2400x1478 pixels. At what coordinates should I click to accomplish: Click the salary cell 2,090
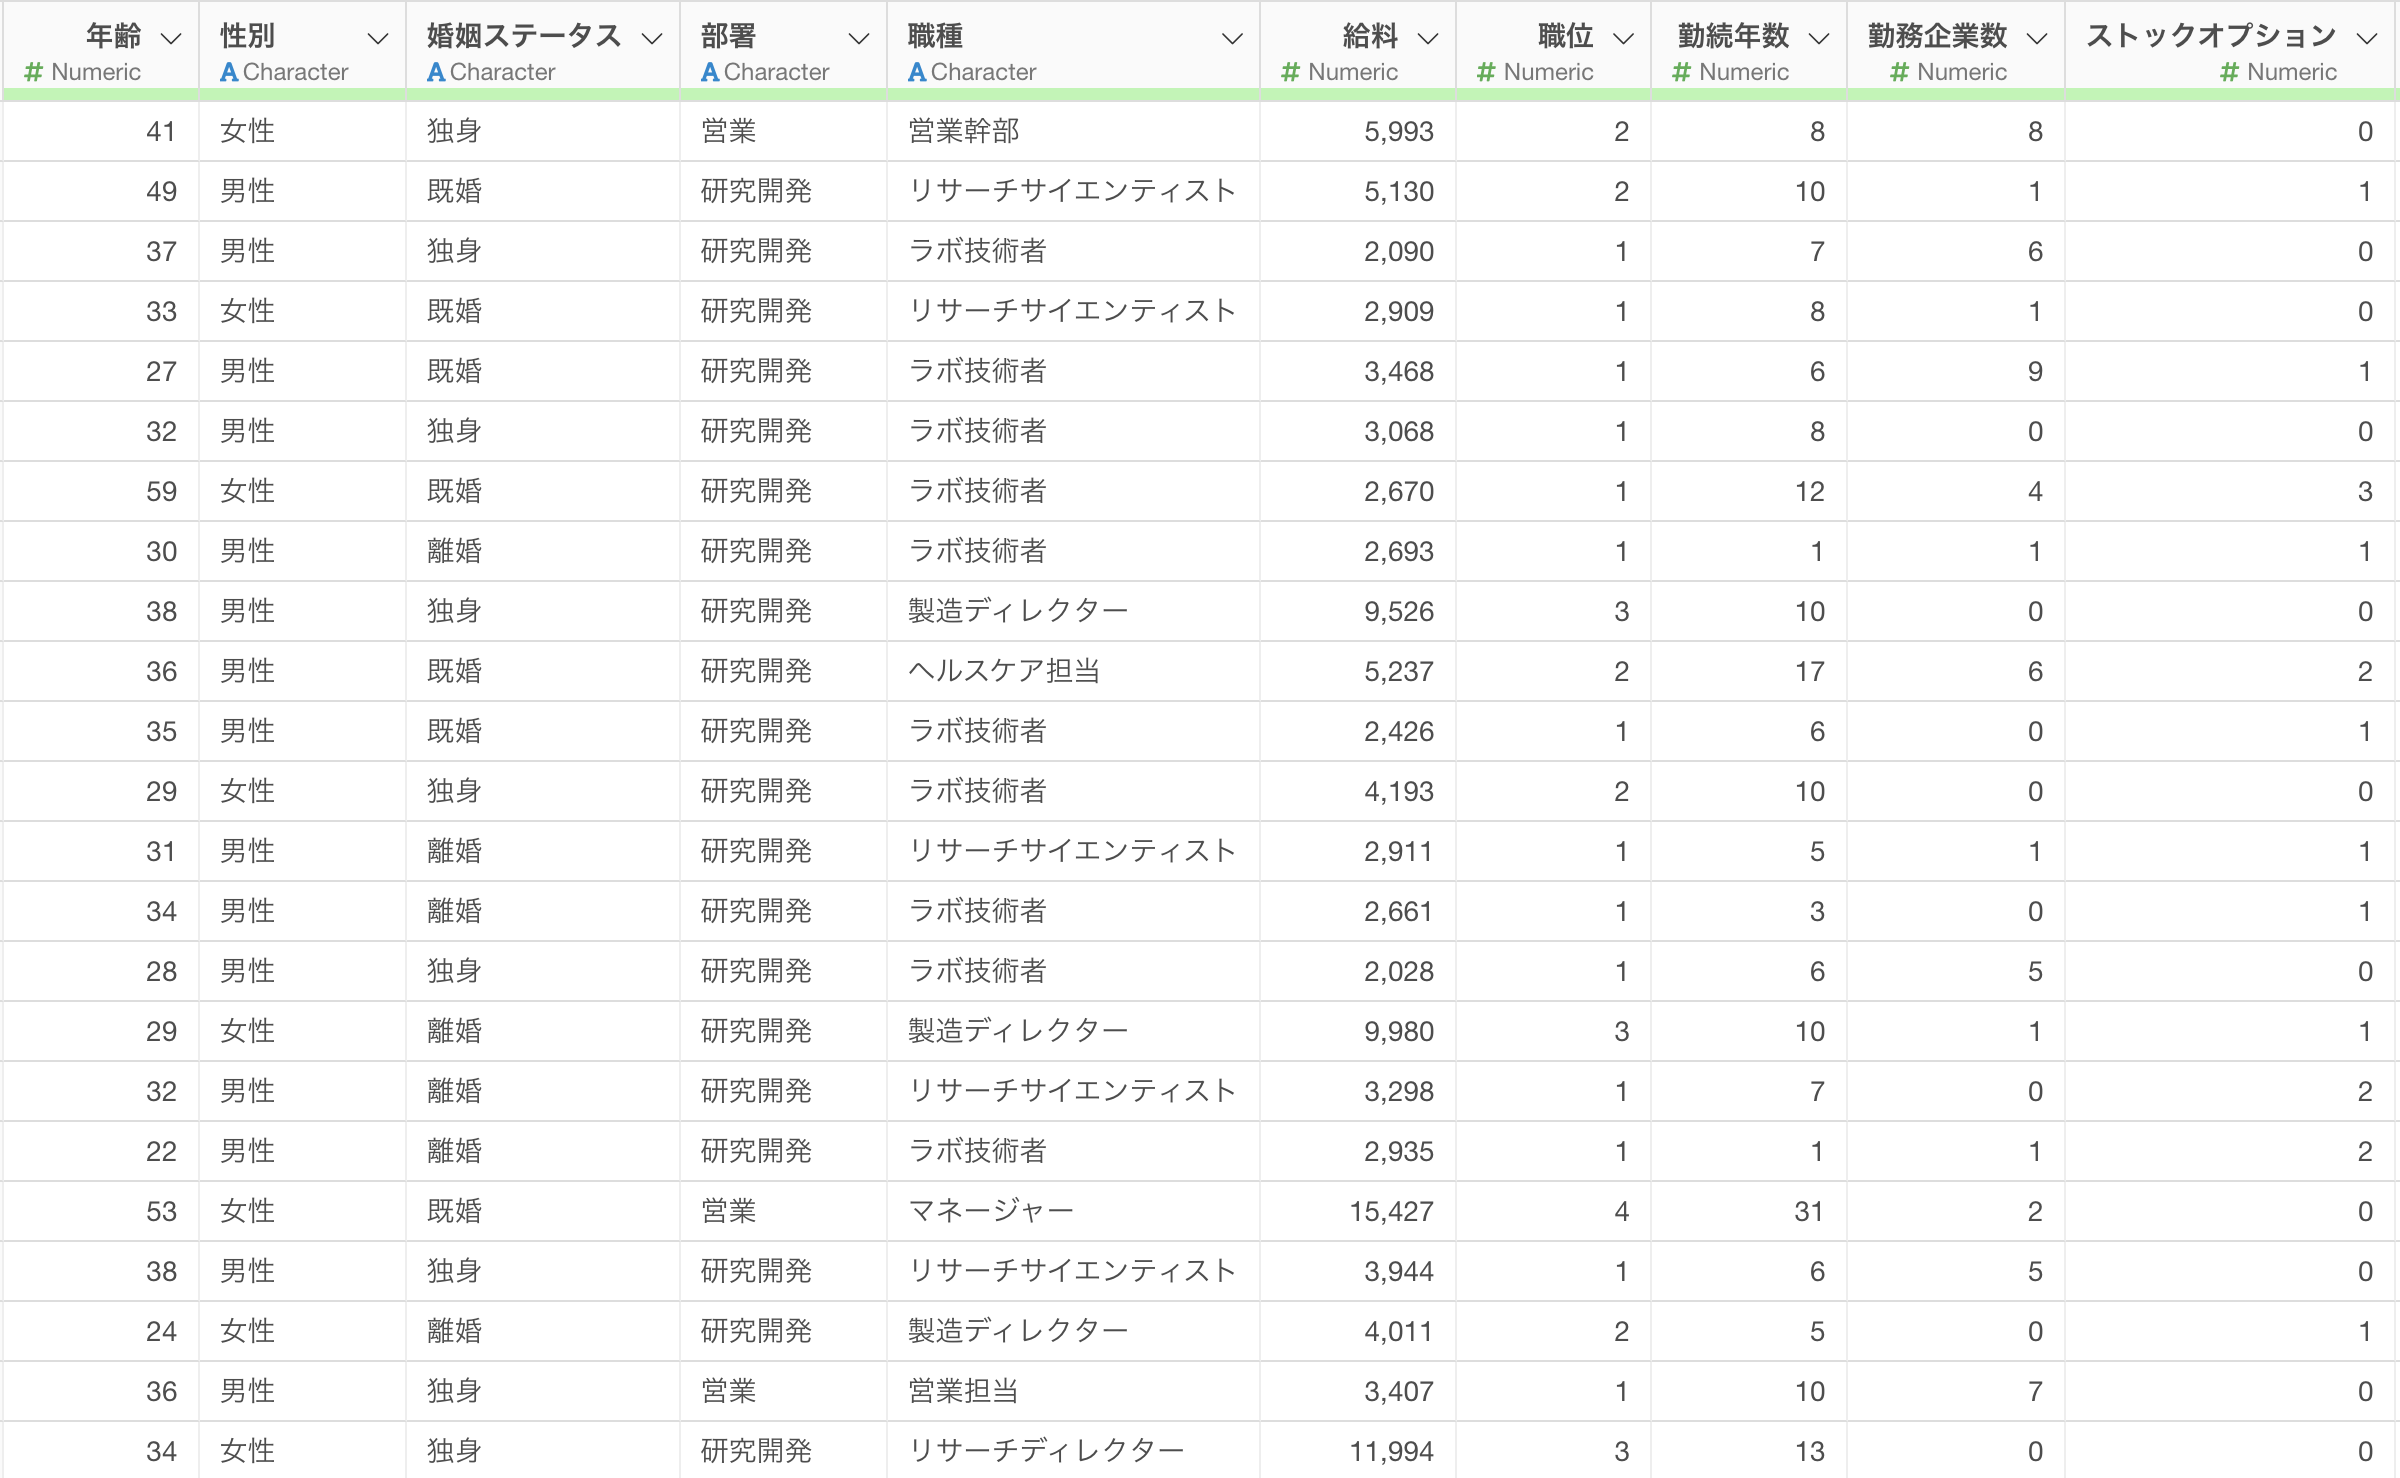(1358, 251)
